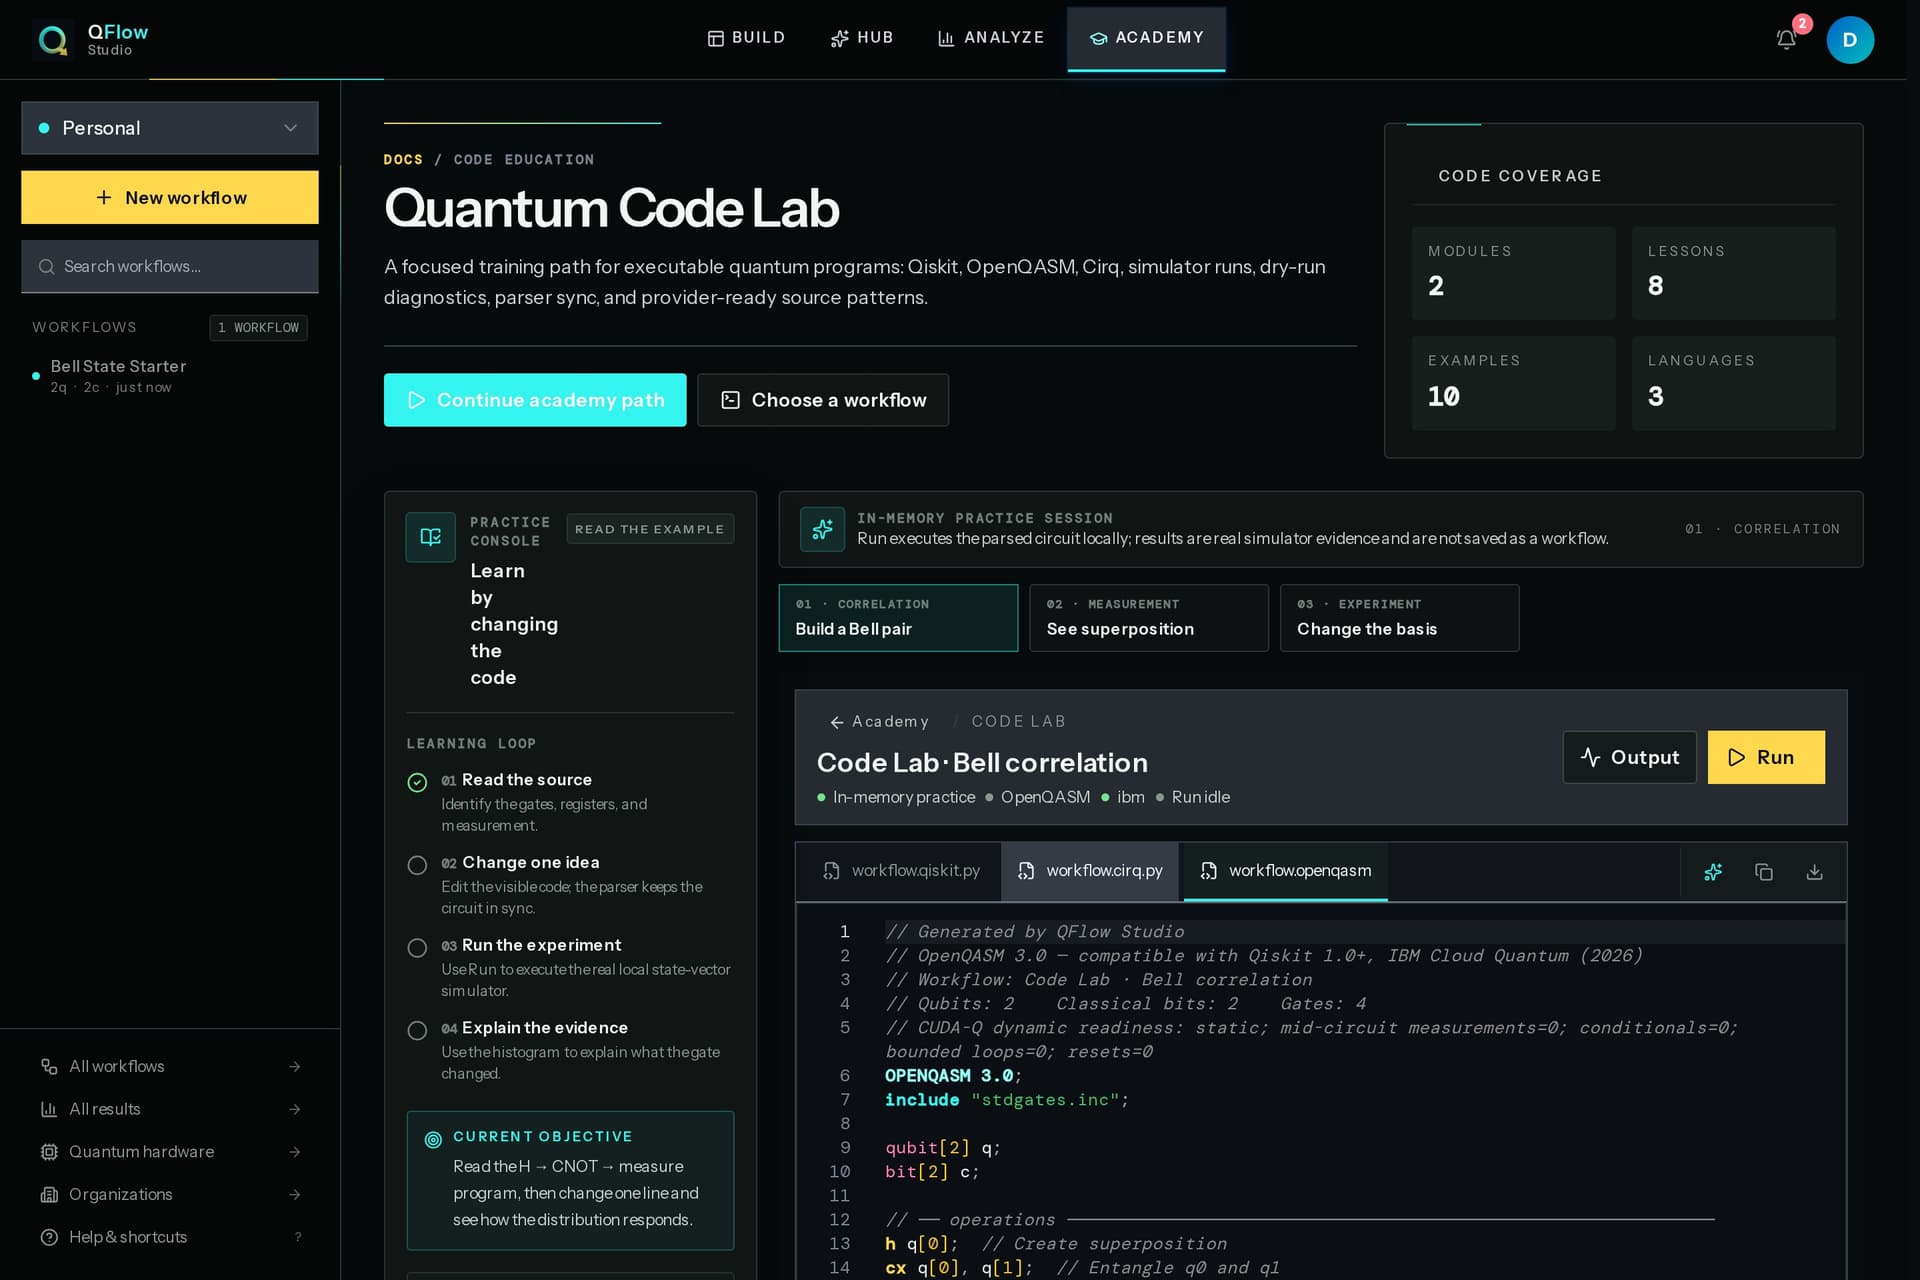Click code line bit[2] c

pos(932,1172)
